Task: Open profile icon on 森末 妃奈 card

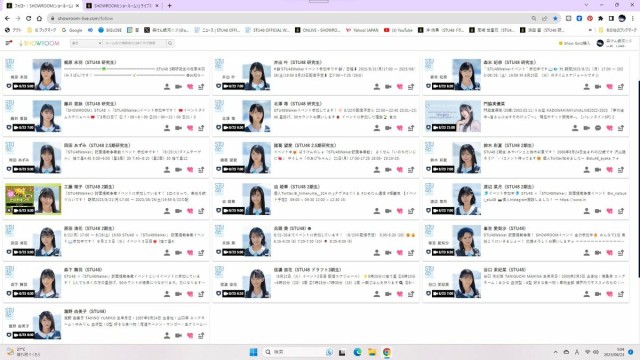Action: [x=587, y=87]
